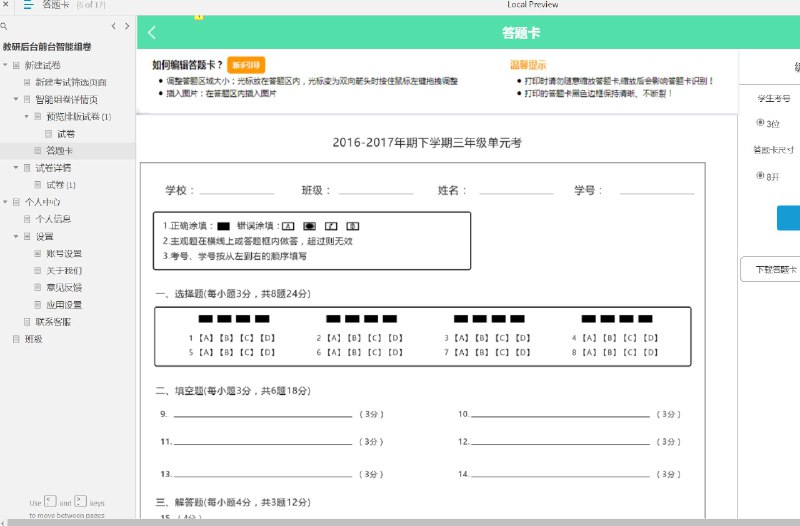This screenshot has height=526, width=800.
Task: Click page icon beside 新建试卷
Action: point(16,65)
